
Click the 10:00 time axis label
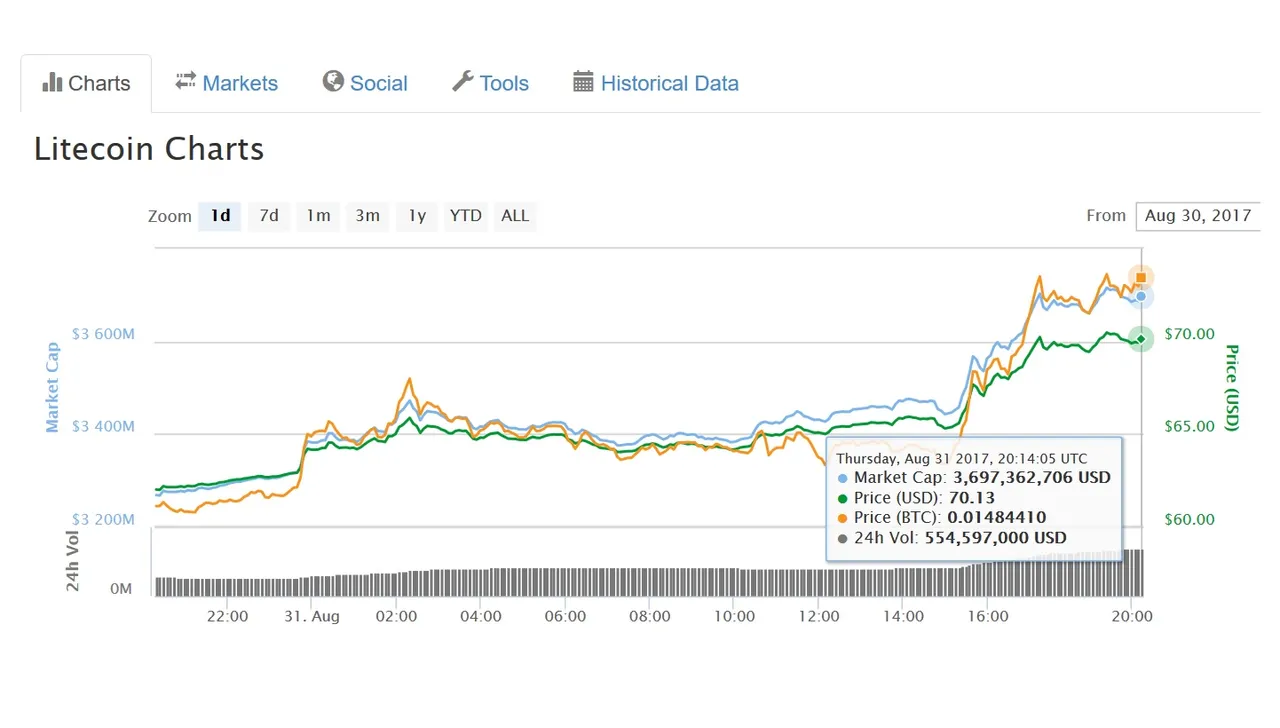(x=734, y=616)
